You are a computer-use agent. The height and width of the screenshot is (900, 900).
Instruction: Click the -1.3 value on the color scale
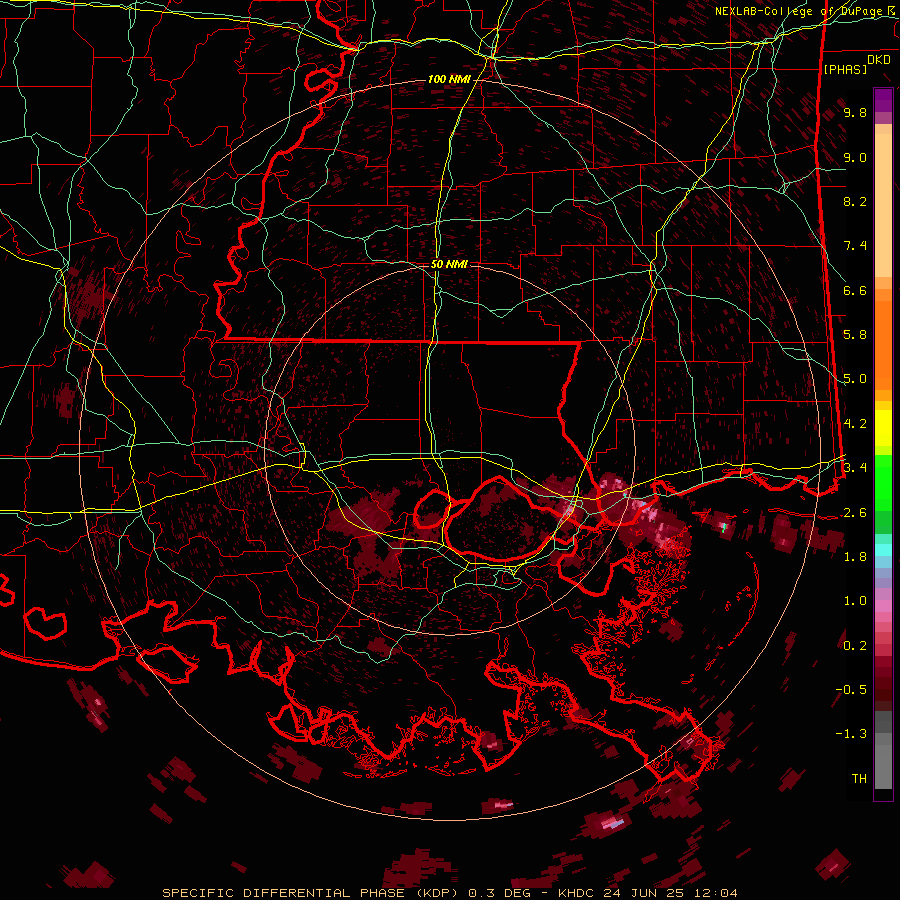[x=851, y=734]
